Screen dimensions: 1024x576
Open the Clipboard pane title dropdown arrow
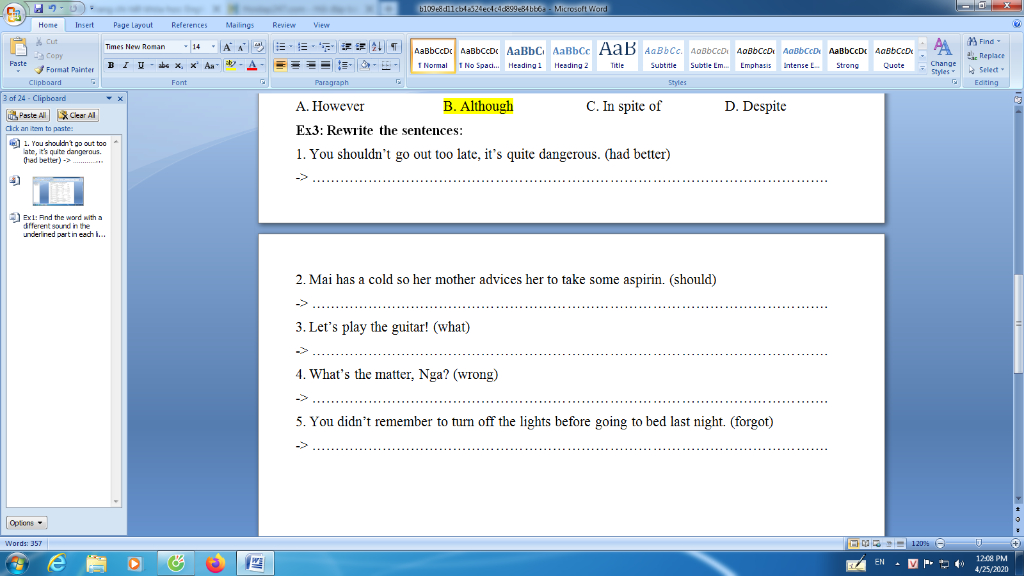tap(109, 99)
